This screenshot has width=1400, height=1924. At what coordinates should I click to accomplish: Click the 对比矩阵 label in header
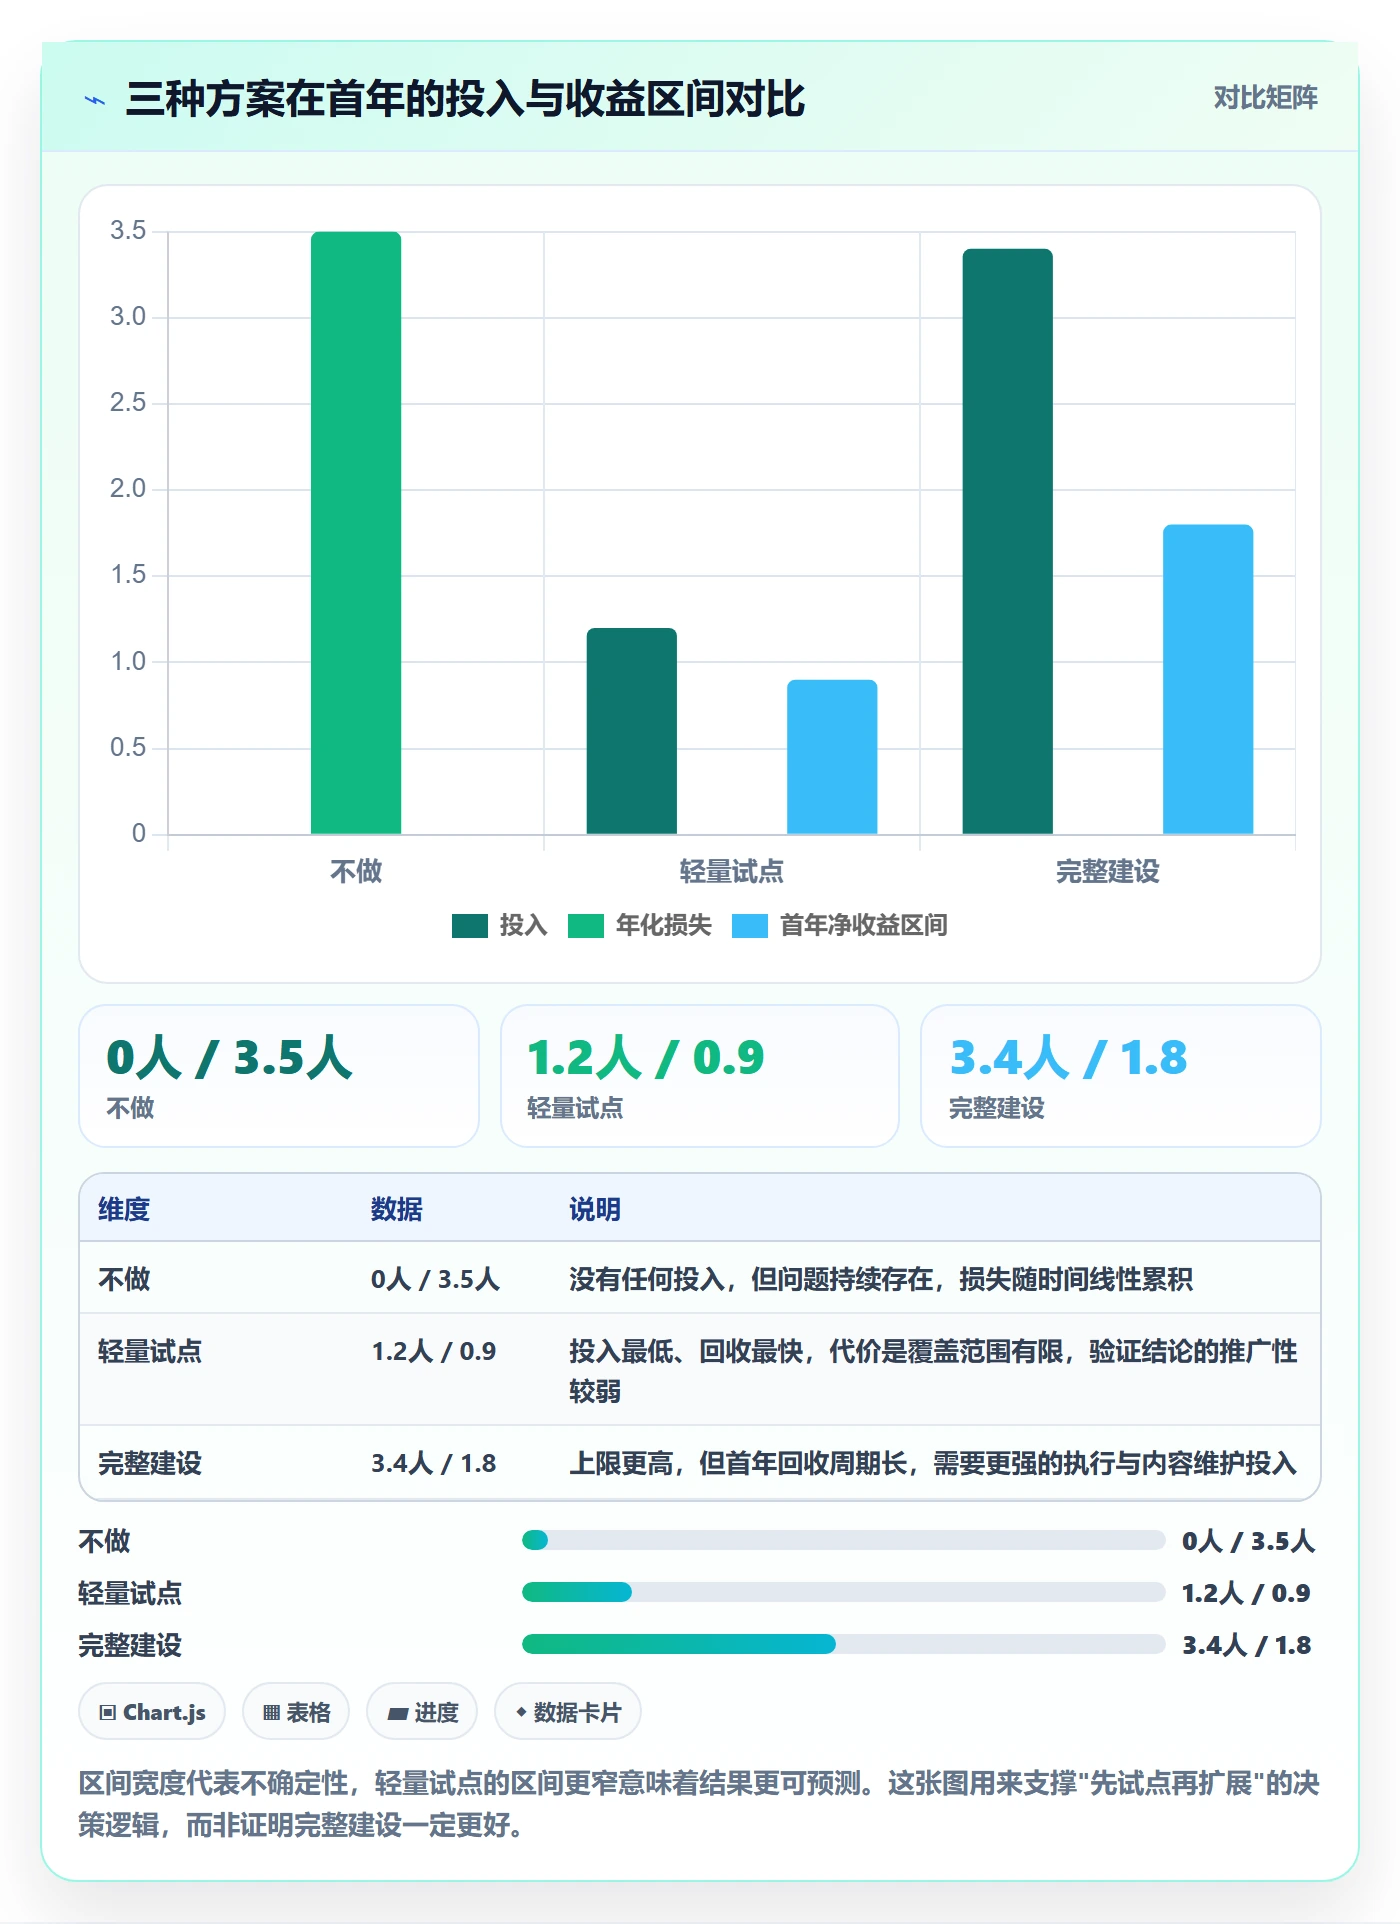[x=1265, y=97]
